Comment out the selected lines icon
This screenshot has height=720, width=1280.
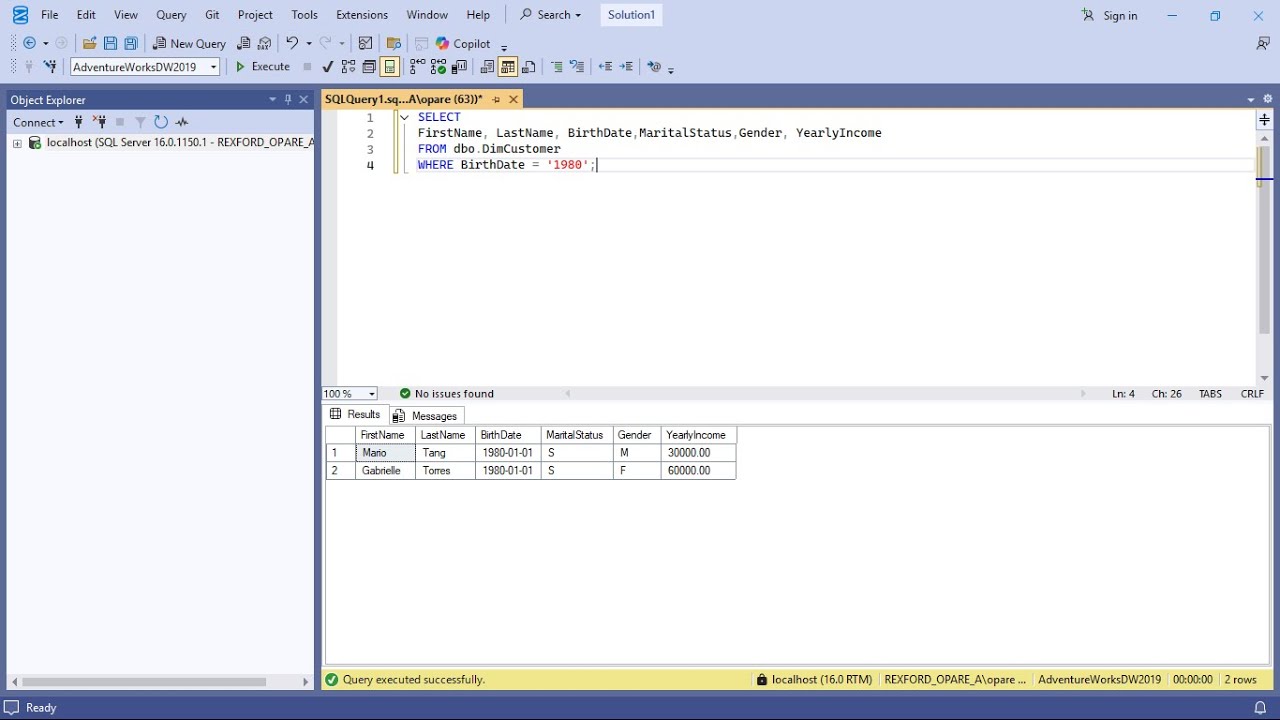[x=557, y=67]
